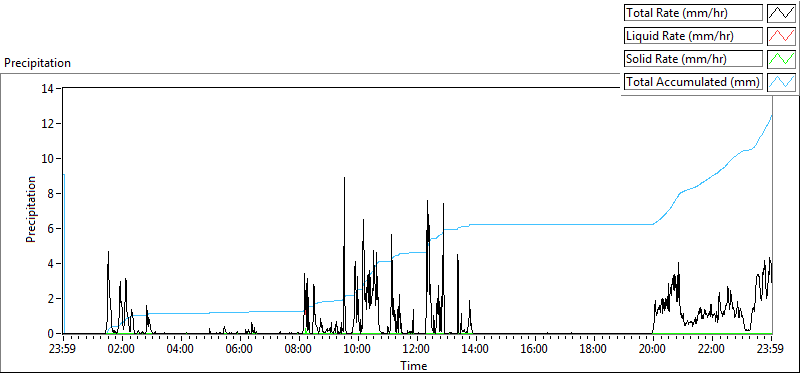Click the Total Rate black line legend icon

(782, 13)
